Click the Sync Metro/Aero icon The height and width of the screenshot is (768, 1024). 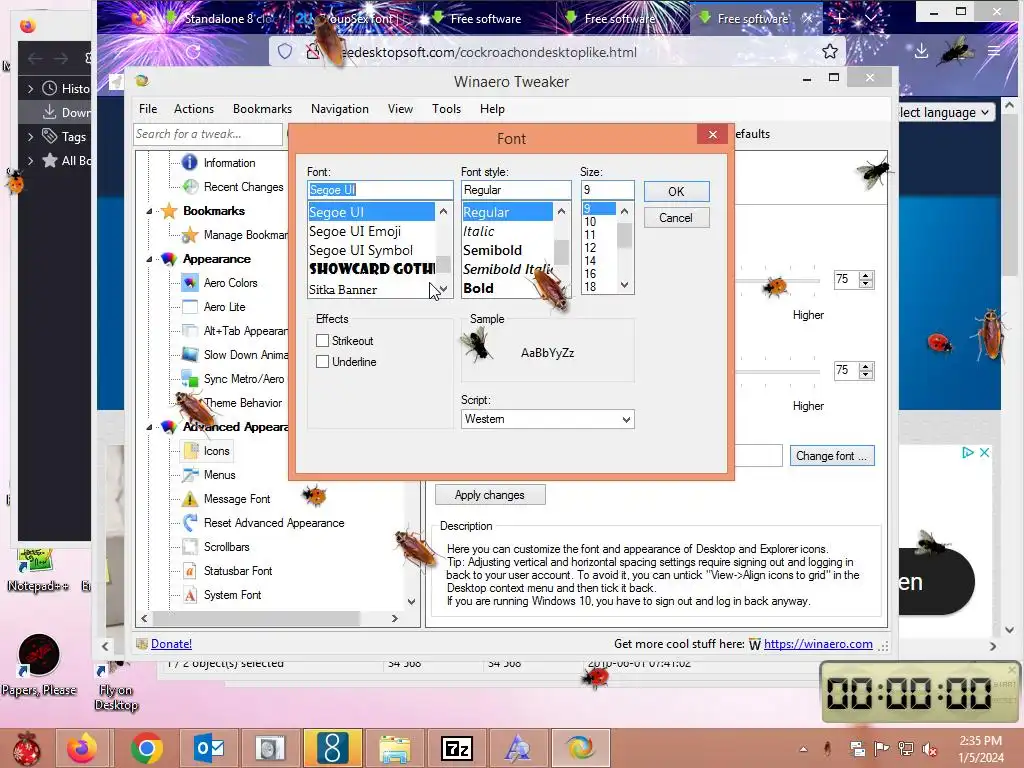(189, 379)
